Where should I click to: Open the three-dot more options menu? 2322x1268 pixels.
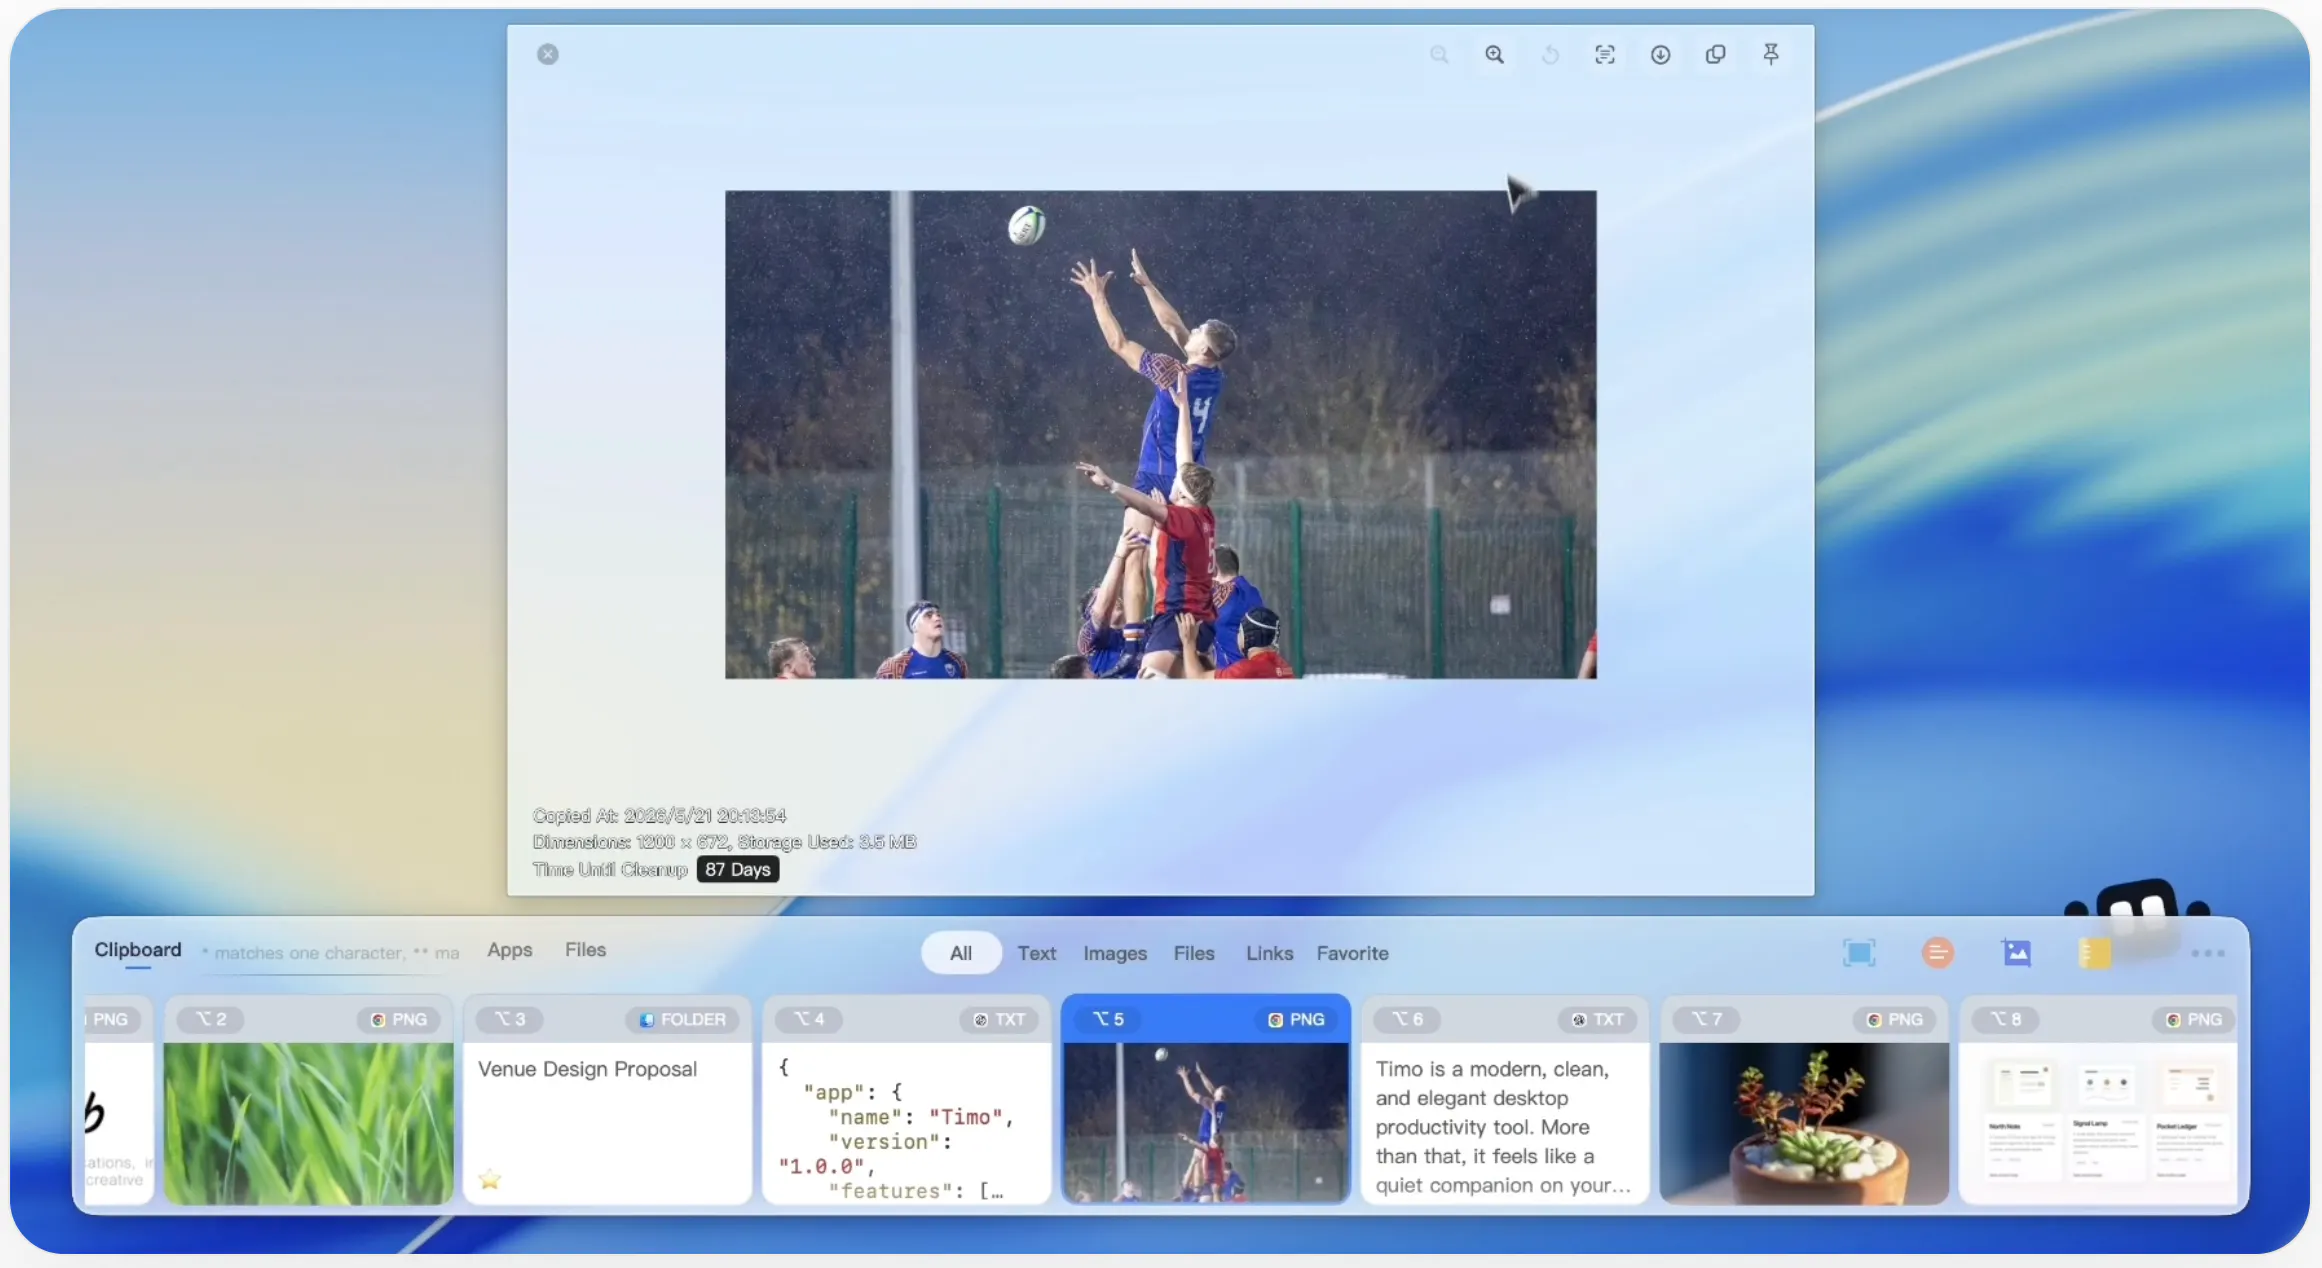coord(2208,953)
